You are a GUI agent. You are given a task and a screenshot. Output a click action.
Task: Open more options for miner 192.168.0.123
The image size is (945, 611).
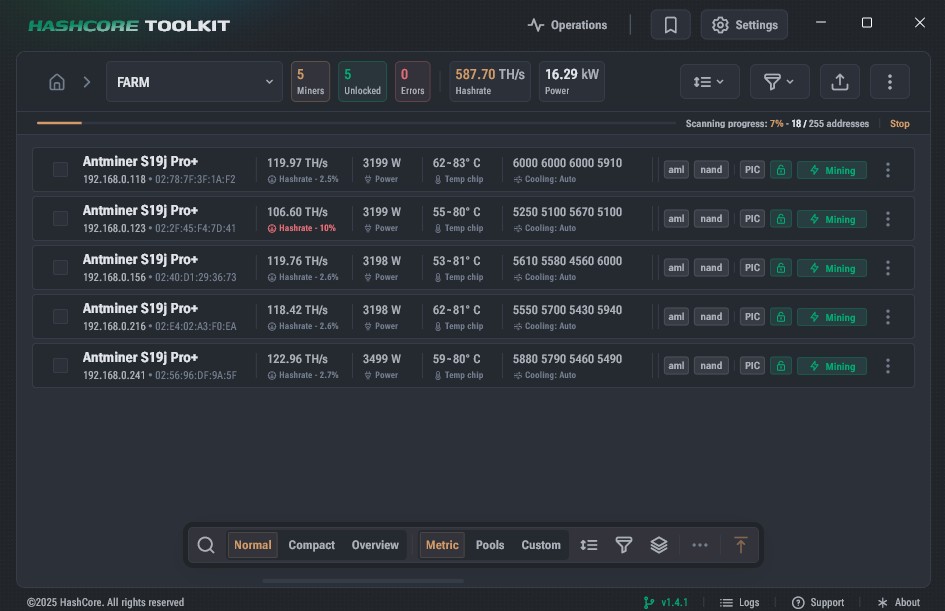[x=888, y=219]
